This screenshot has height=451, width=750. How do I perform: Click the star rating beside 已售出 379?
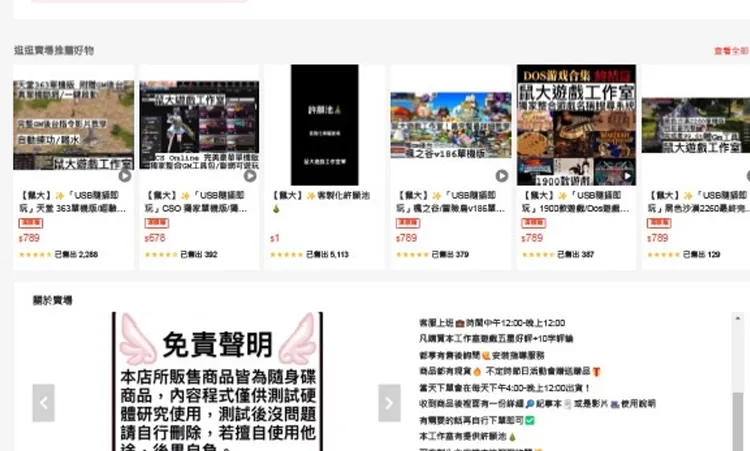coord(413,254)
